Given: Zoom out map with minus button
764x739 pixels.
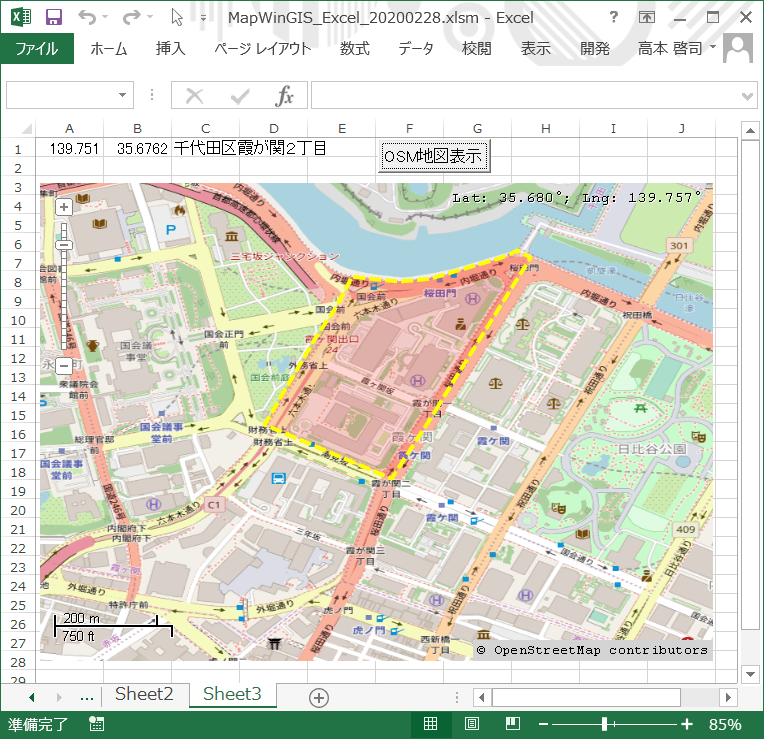Looking at the screenshot, I should [x=64, y=365].
